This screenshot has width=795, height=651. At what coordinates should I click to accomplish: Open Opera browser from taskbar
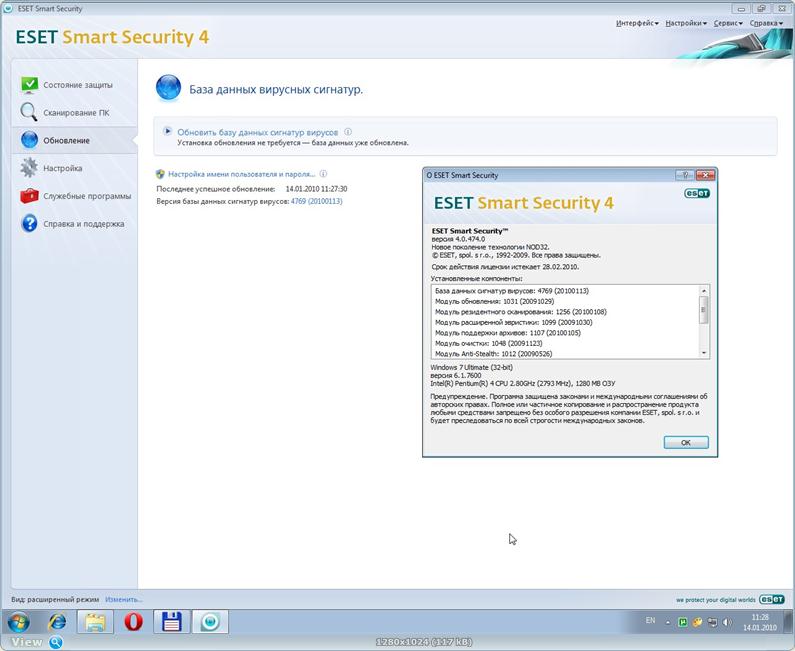133,622
